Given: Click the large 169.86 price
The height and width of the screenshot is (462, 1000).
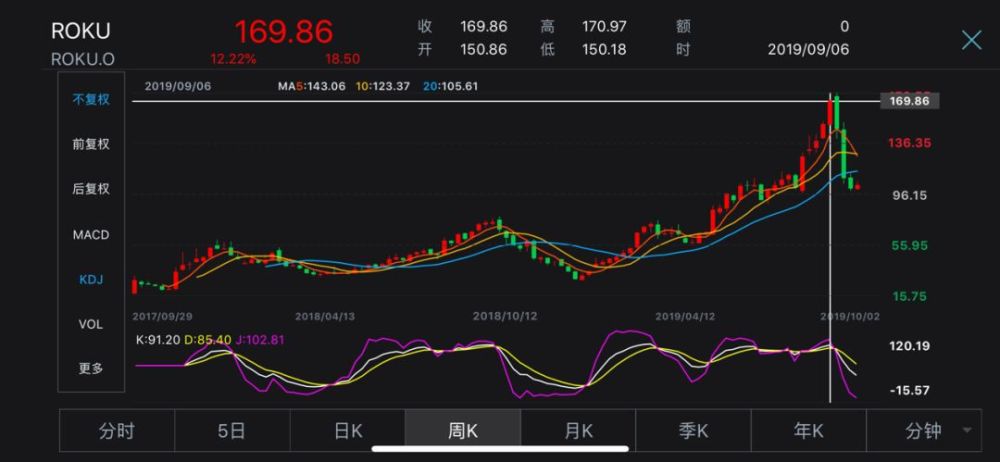Looking at the screenshot, I should click(284, 32).
